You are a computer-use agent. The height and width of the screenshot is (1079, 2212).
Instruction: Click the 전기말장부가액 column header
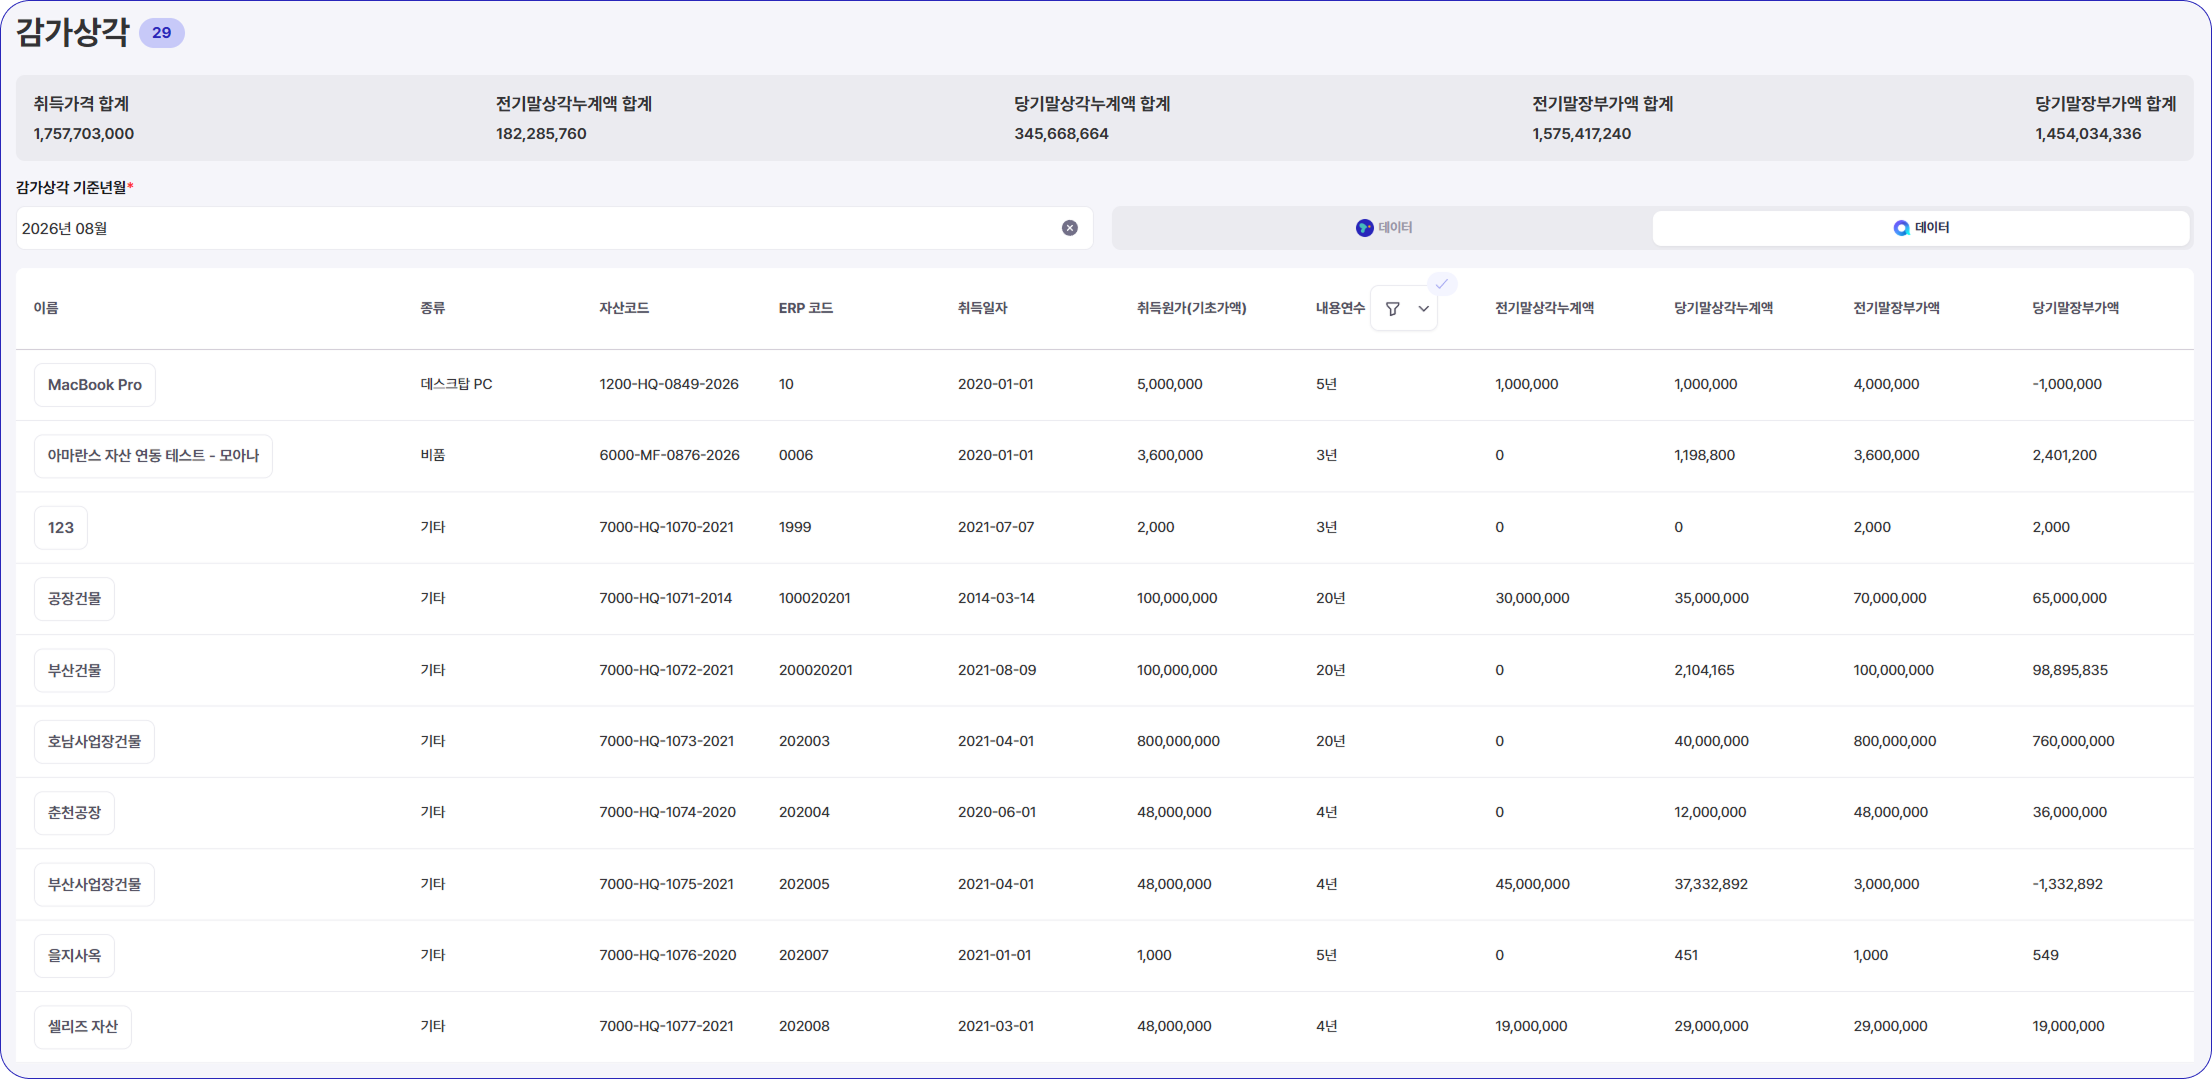(x=1896, y=308)
